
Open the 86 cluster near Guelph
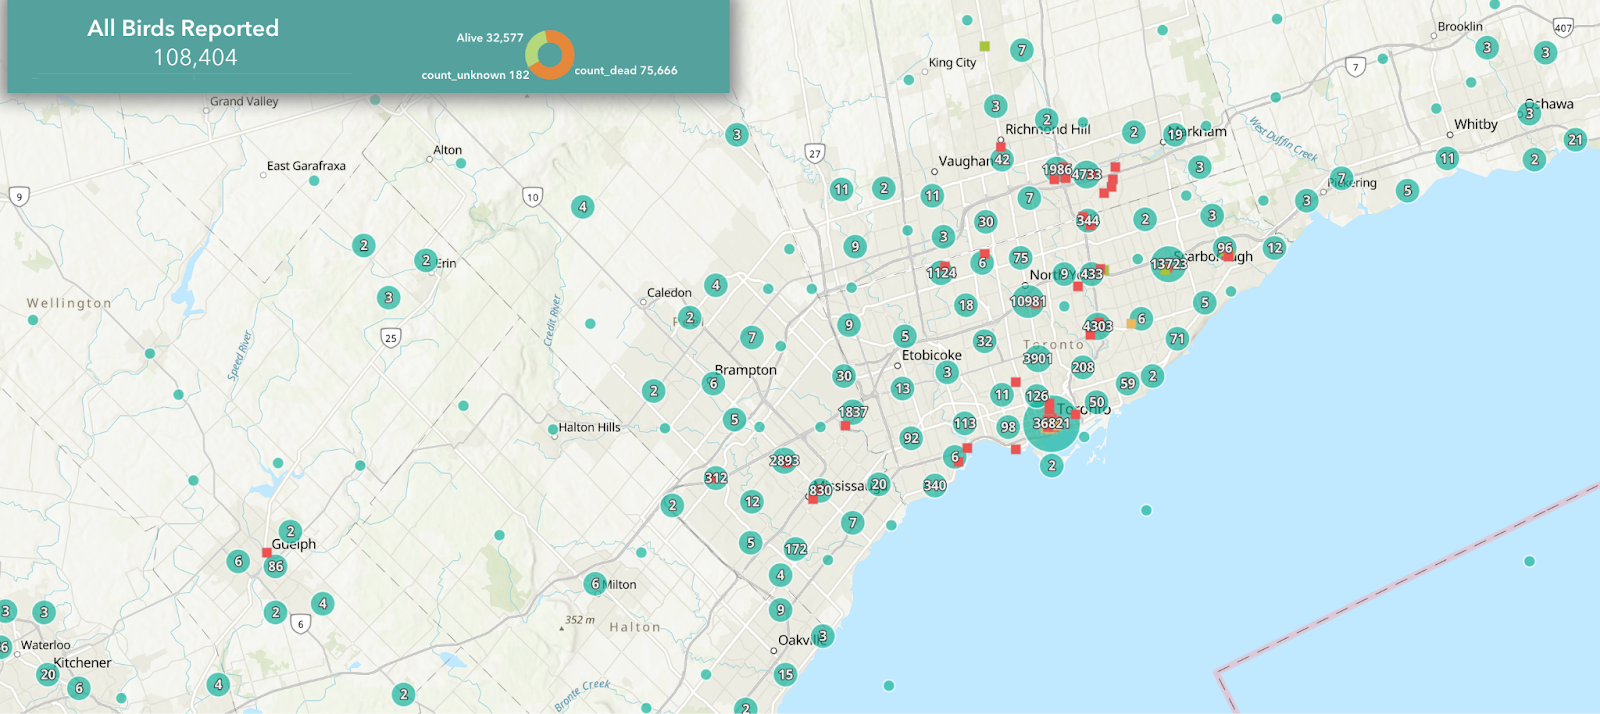coord(275,566)
